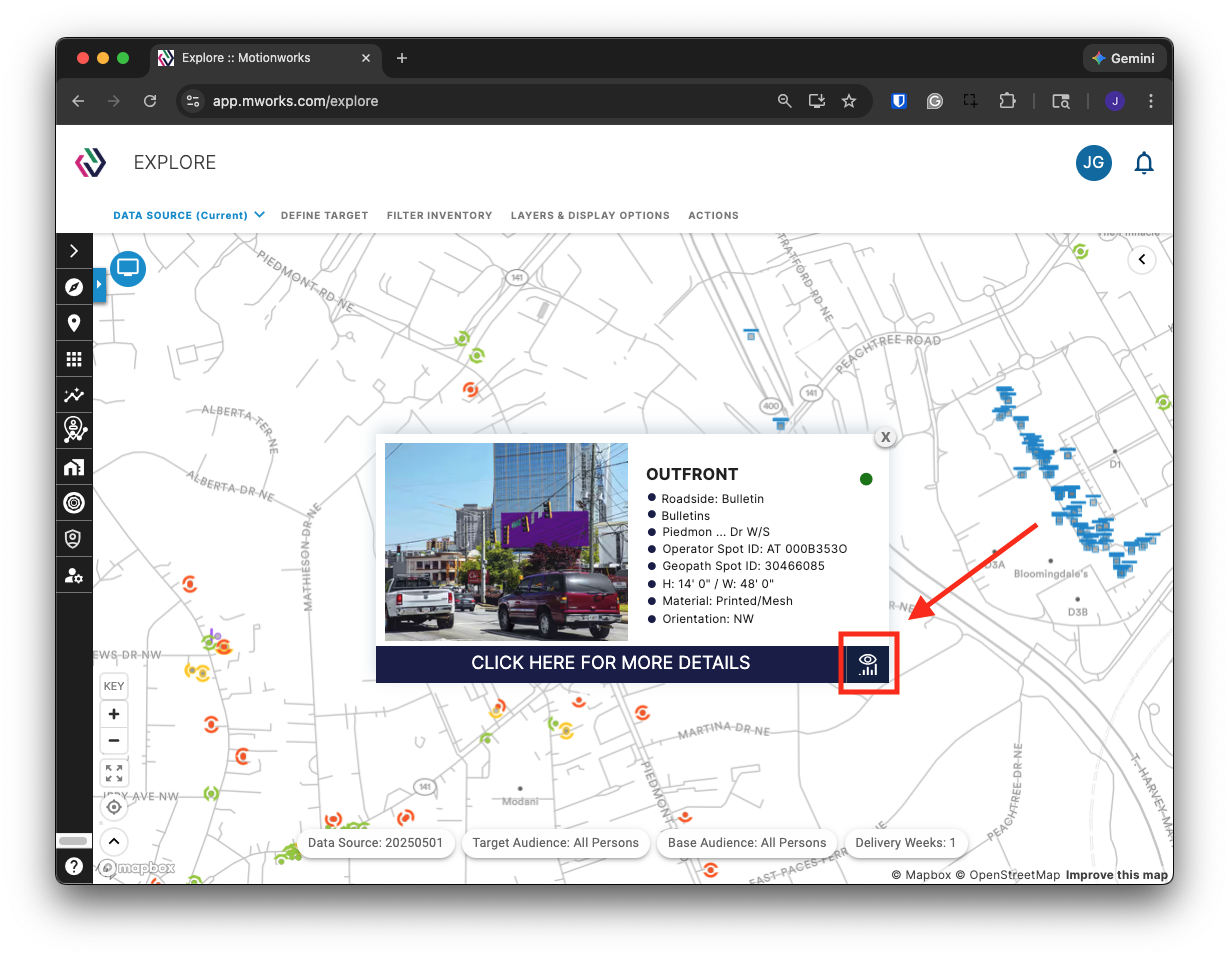
Task: Click the 'Geopath Spot ID: 30466085' text
Action: click(x=743, y=566)
